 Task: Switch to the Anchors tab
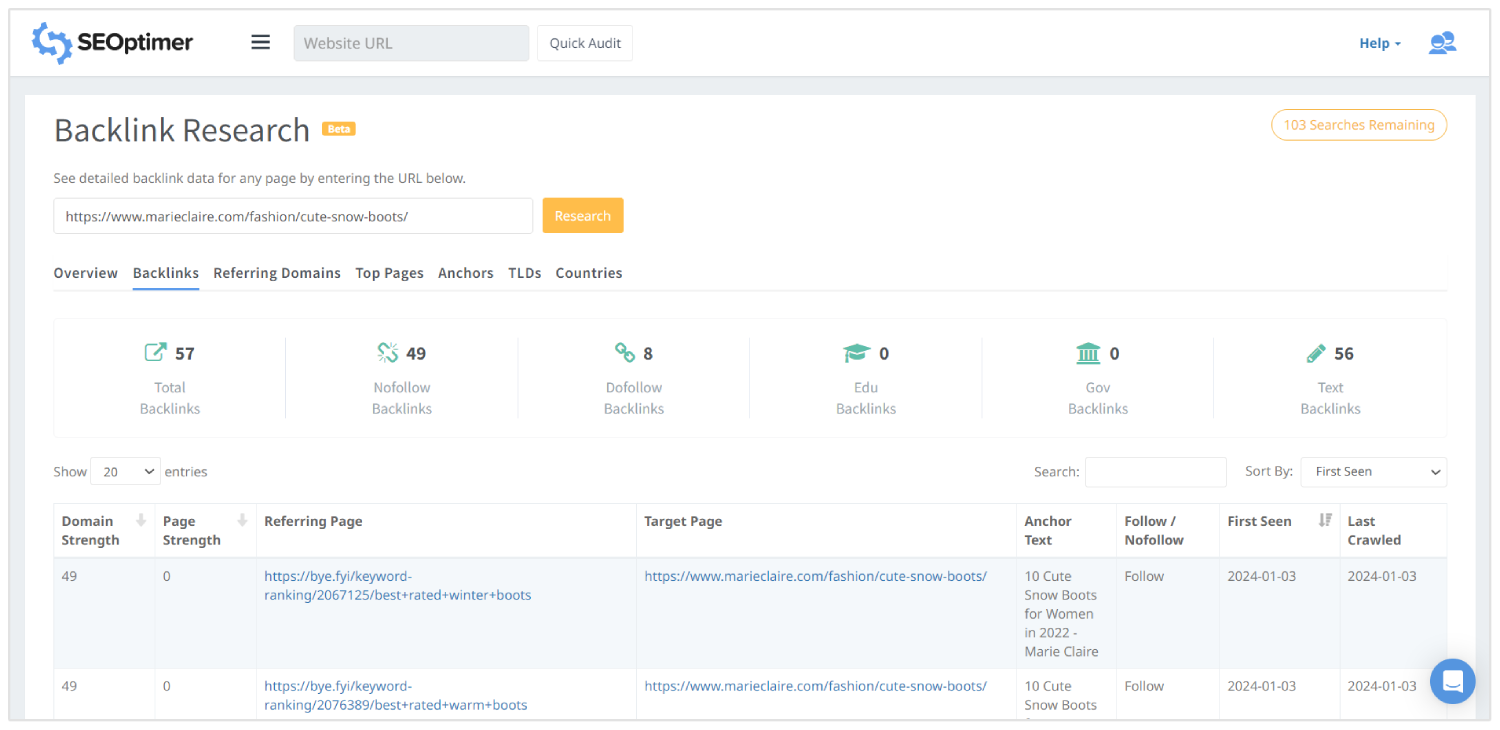click(465, 273)
